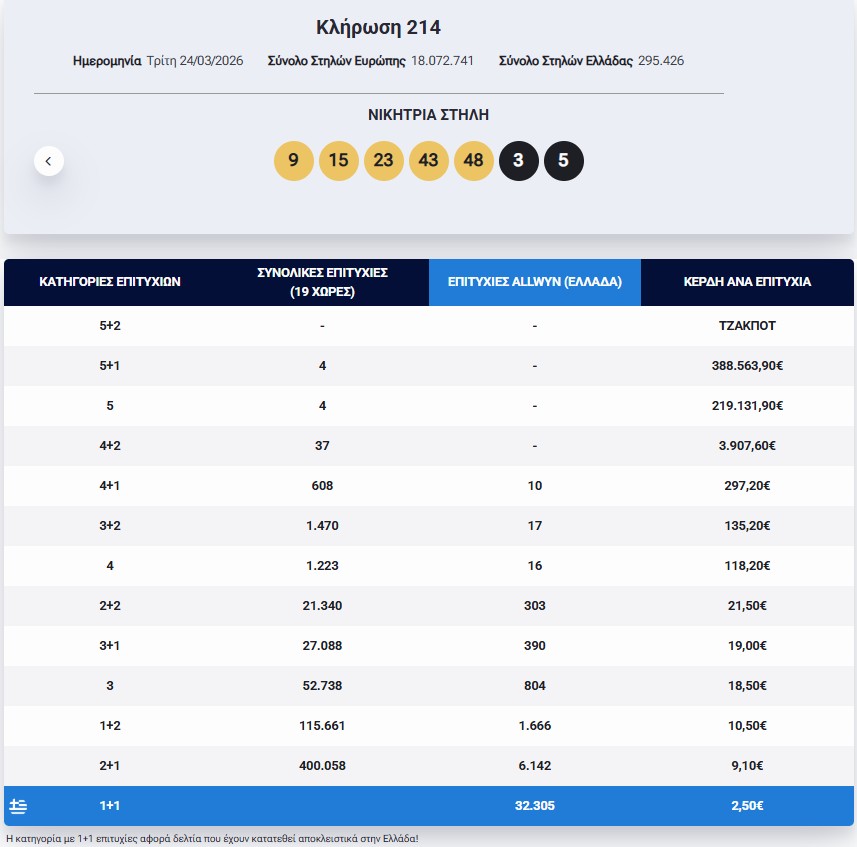Select the 2,50€ winnings amount
This screenshot has height=847, width=857.
[746, 806]
